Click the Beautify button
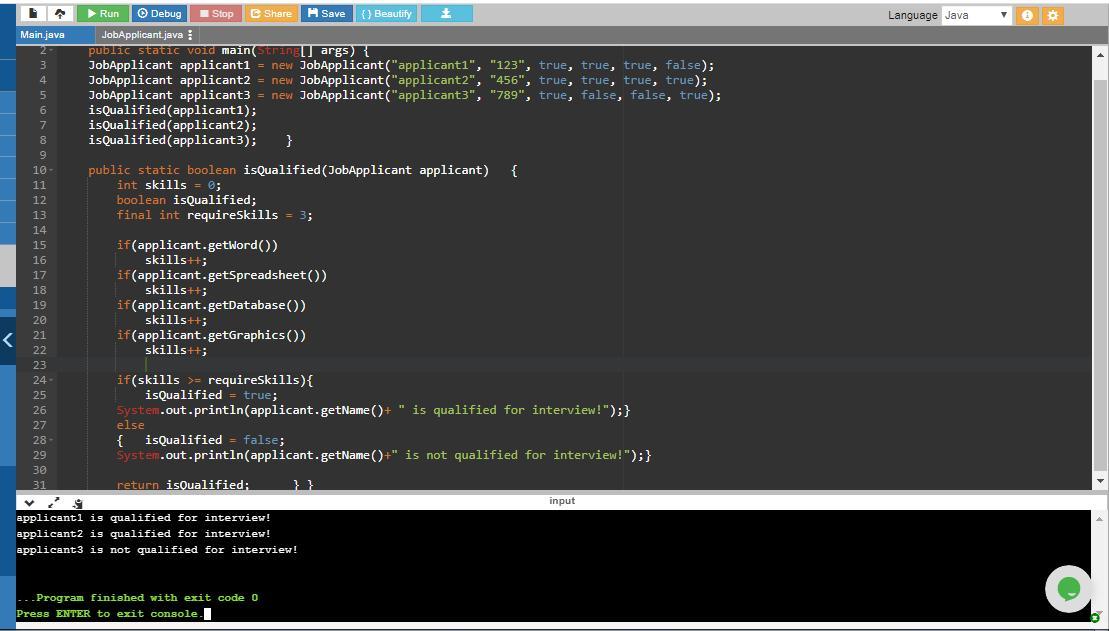 coord(386,14)
